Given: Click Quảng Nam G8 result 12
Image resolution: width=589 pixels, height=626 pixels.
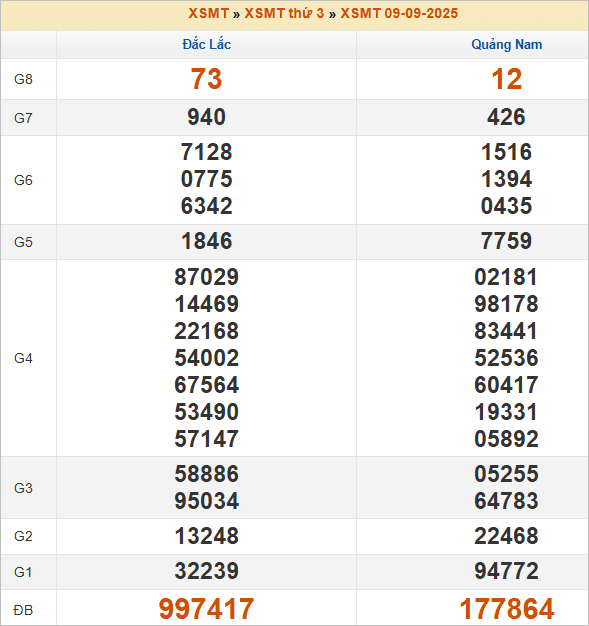Looking at the screenshot, I should [x=506, y=79].
